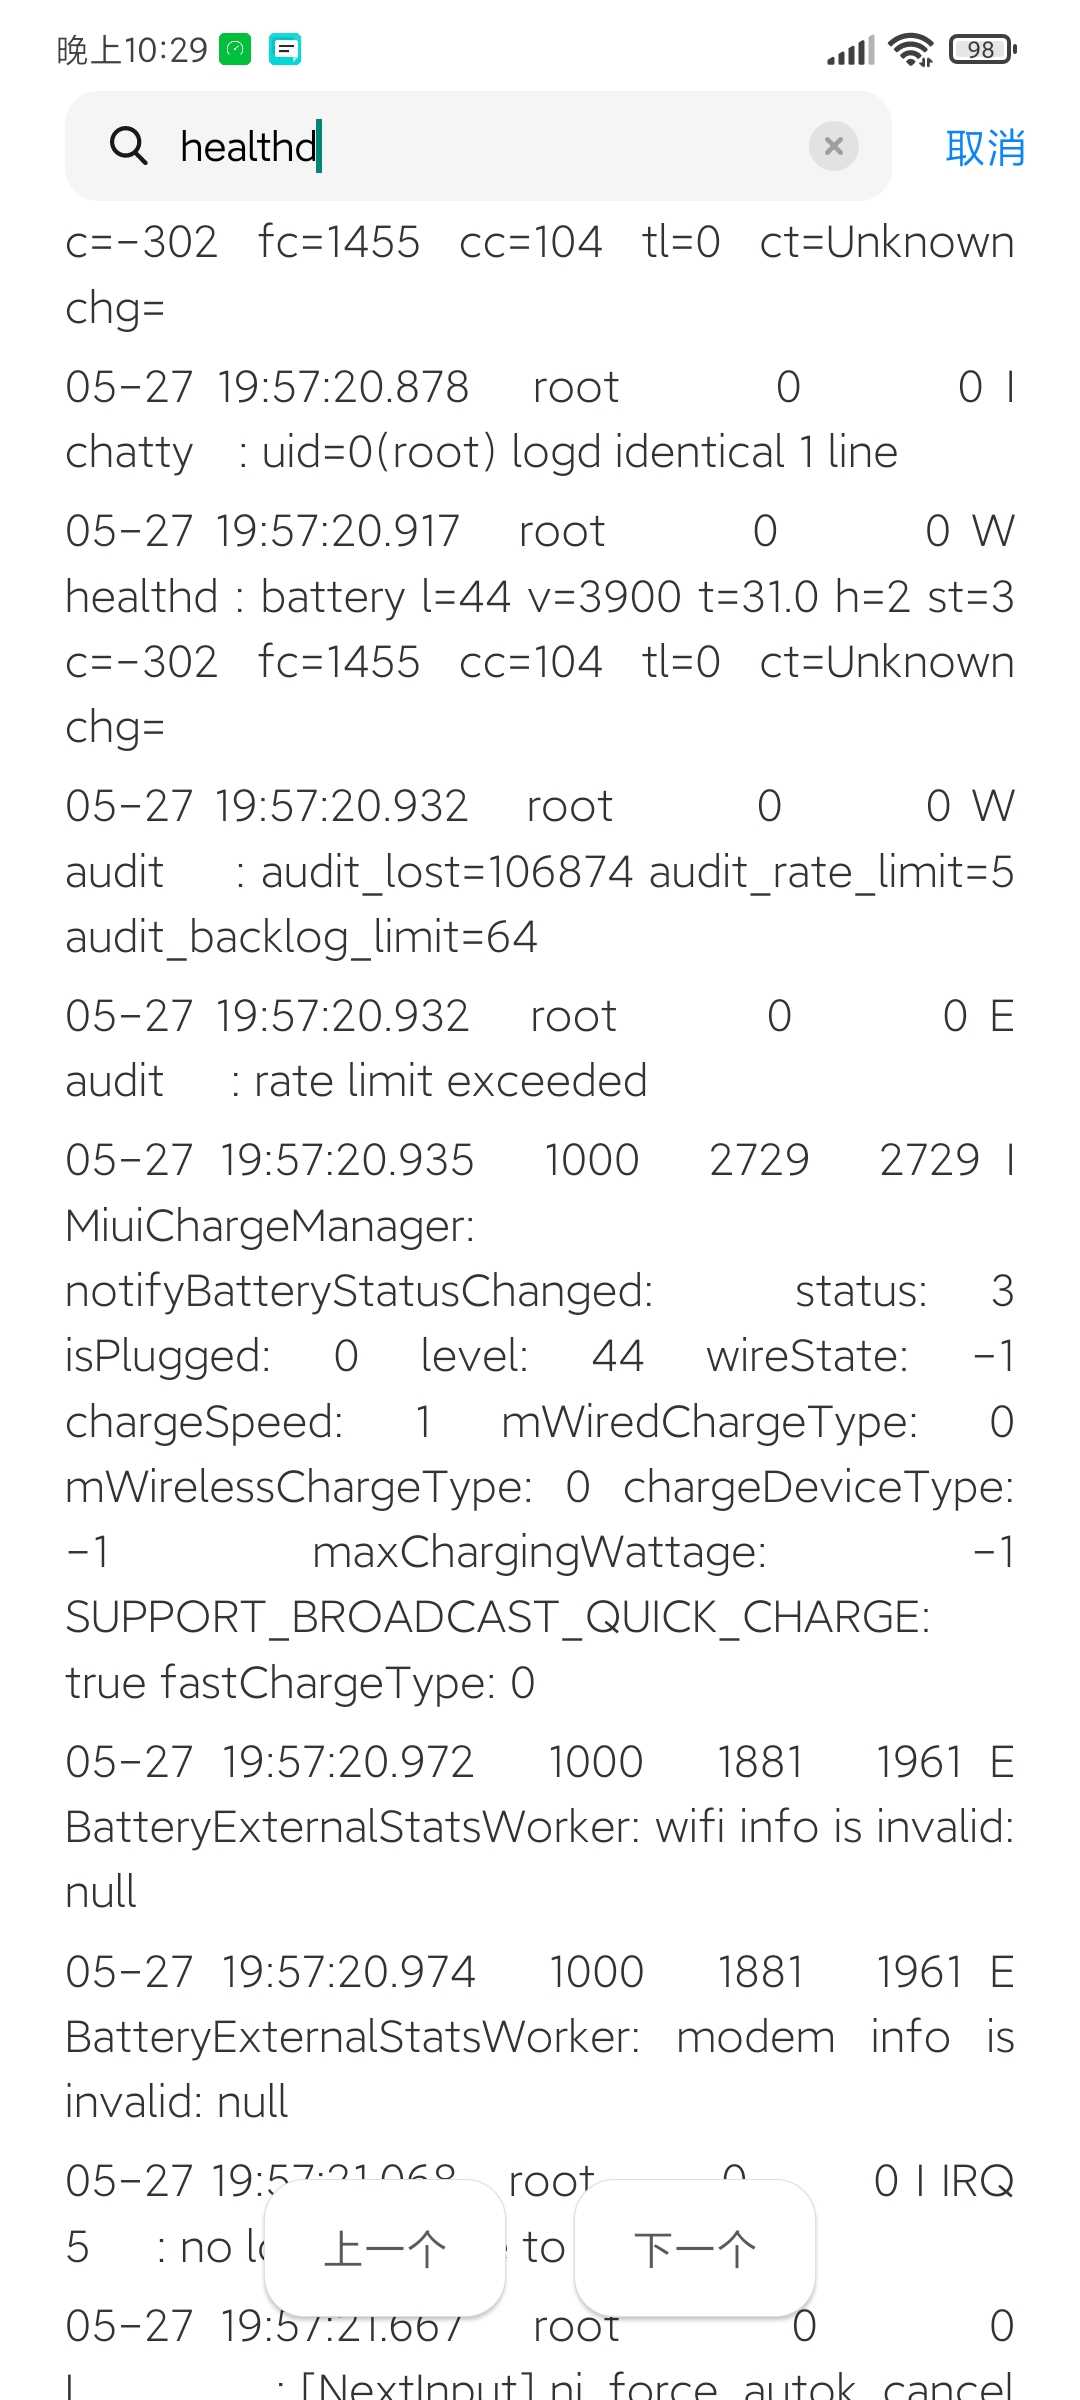Tap the search magnifier icon

tap(129, 146)
